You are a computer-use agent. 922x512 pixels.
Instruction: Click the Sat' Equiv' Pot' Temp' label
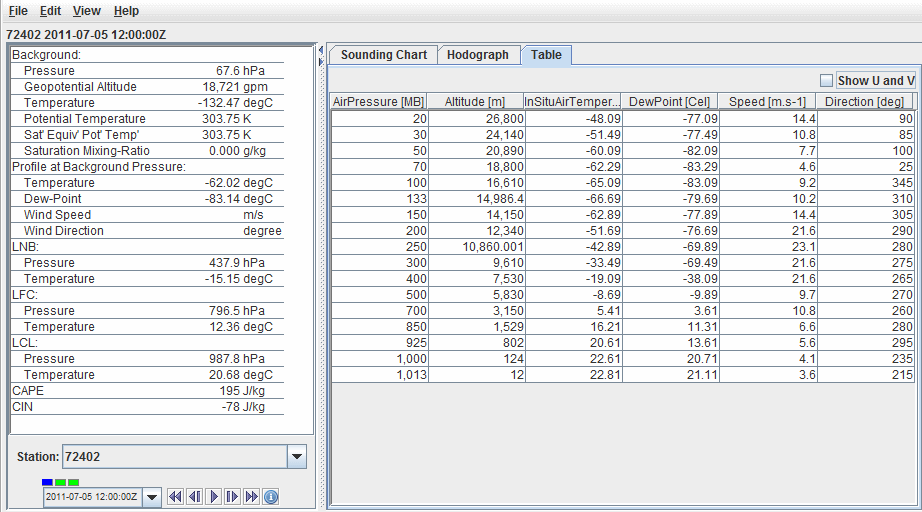tap(81, 135)
